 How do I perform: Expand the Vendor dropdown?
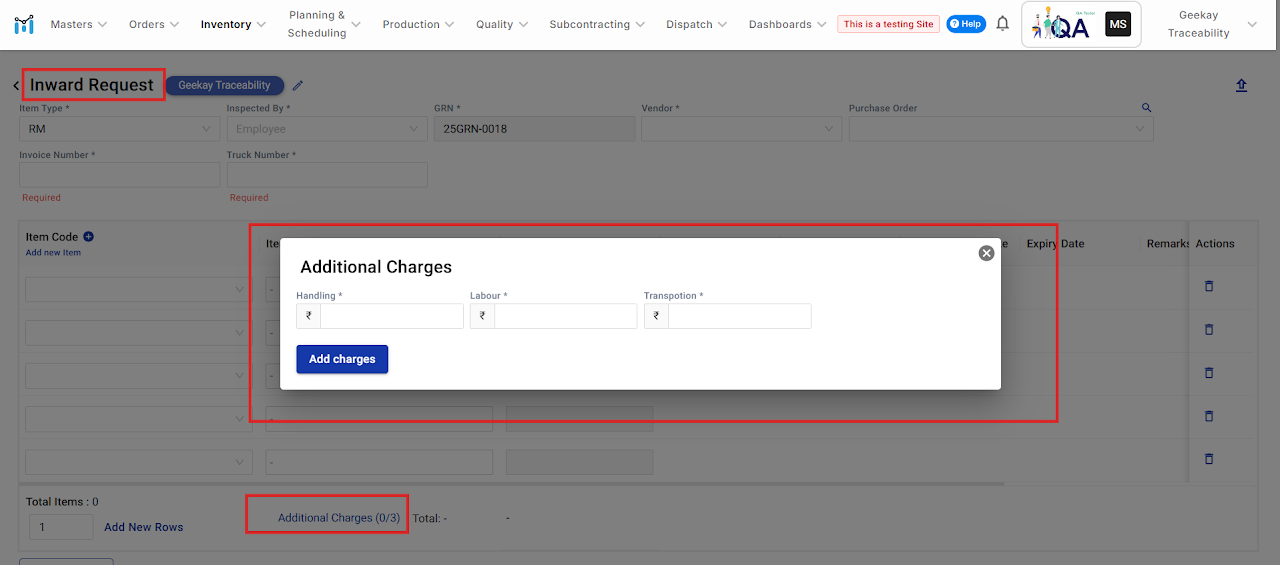[740, 129]
